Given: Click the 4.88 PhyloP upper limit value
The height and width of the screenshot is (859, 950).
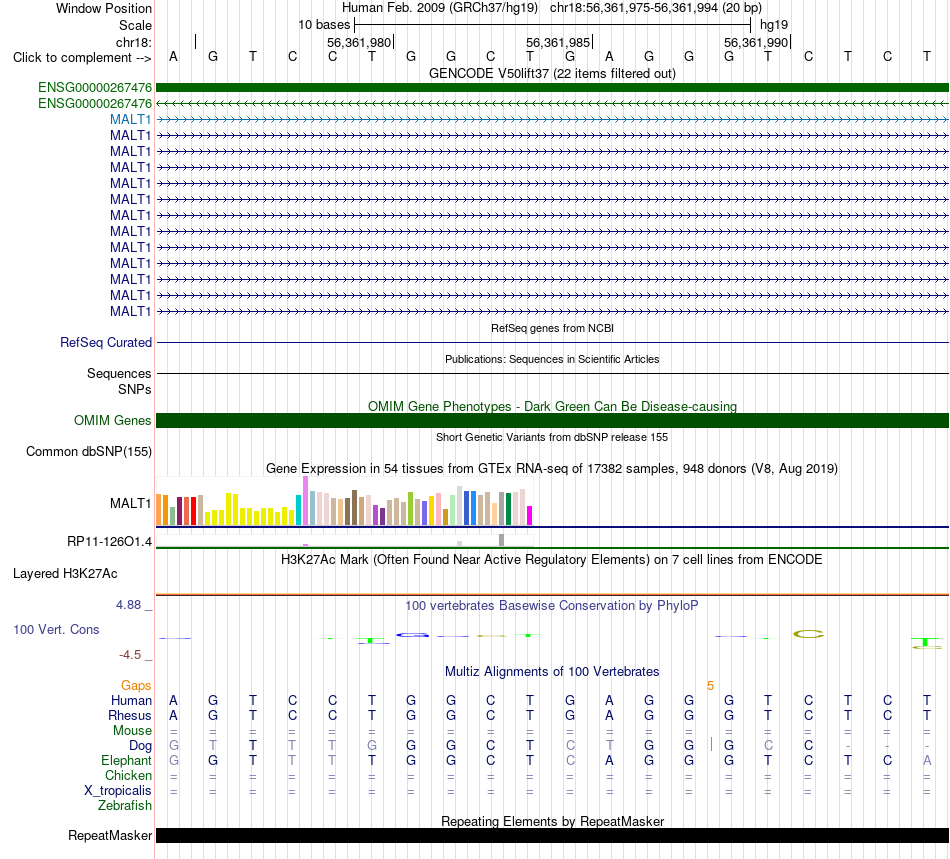Looking at the screenshot, I should 128,605.
